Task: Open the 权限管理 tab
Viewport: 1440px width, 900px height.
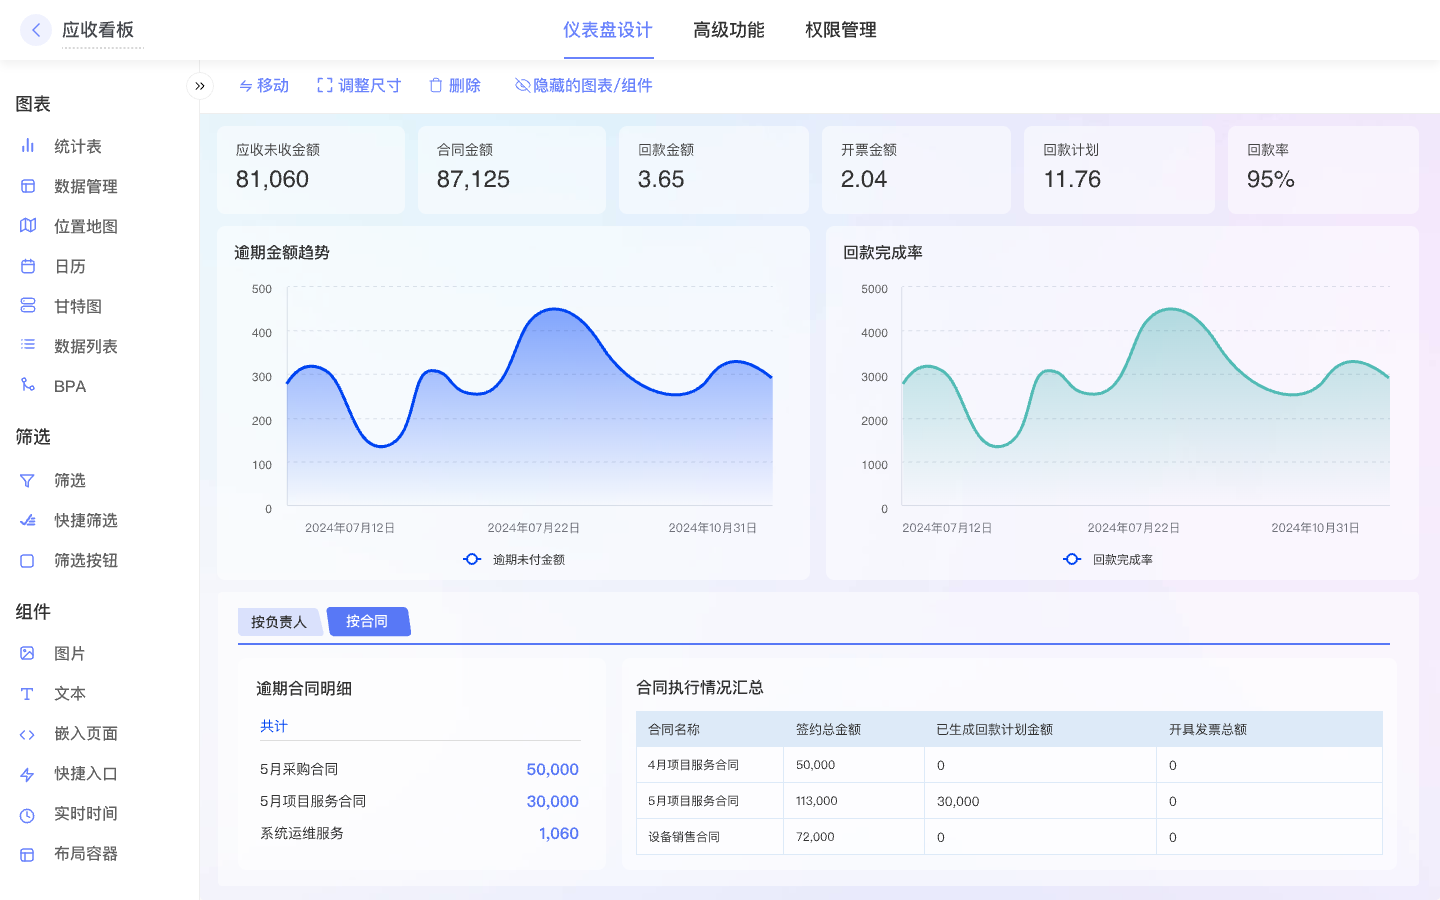Action: 840,30
